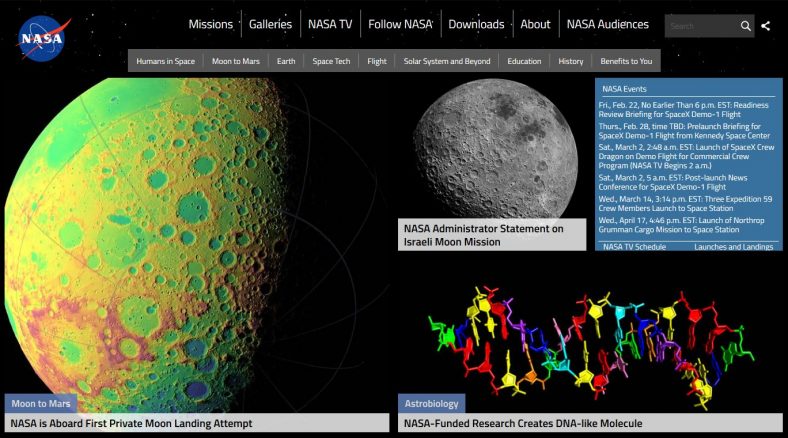Click the search magnifier icon

745,26
